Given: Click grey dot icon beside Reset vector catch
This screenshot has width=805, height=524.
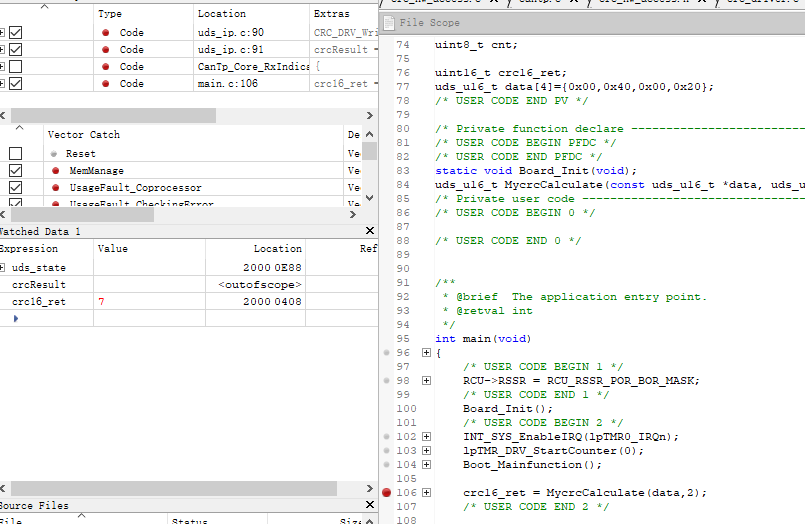Looking at the screenshot, I should coord(54,153).
